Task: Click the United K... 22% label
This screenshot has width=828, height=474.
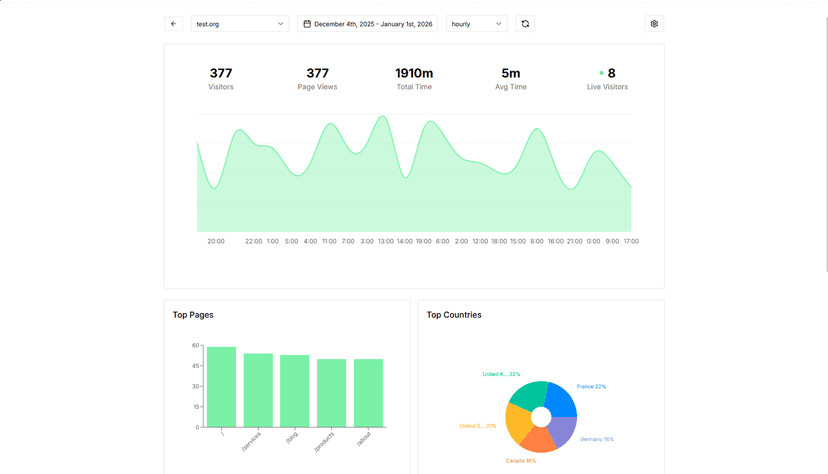Action: point(501,374)
